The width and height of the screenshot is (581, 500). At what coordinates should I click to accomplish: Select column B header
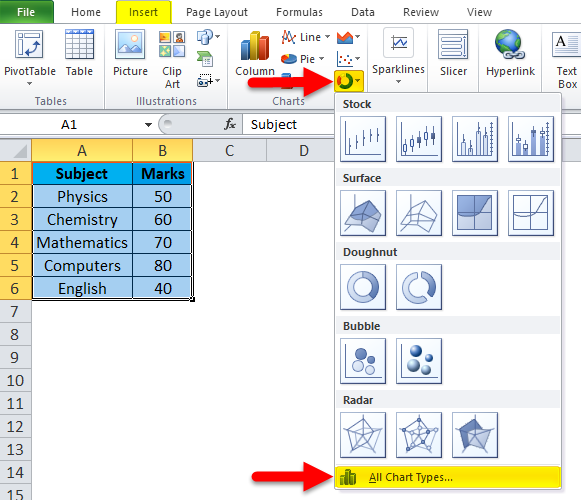(162, 150)
